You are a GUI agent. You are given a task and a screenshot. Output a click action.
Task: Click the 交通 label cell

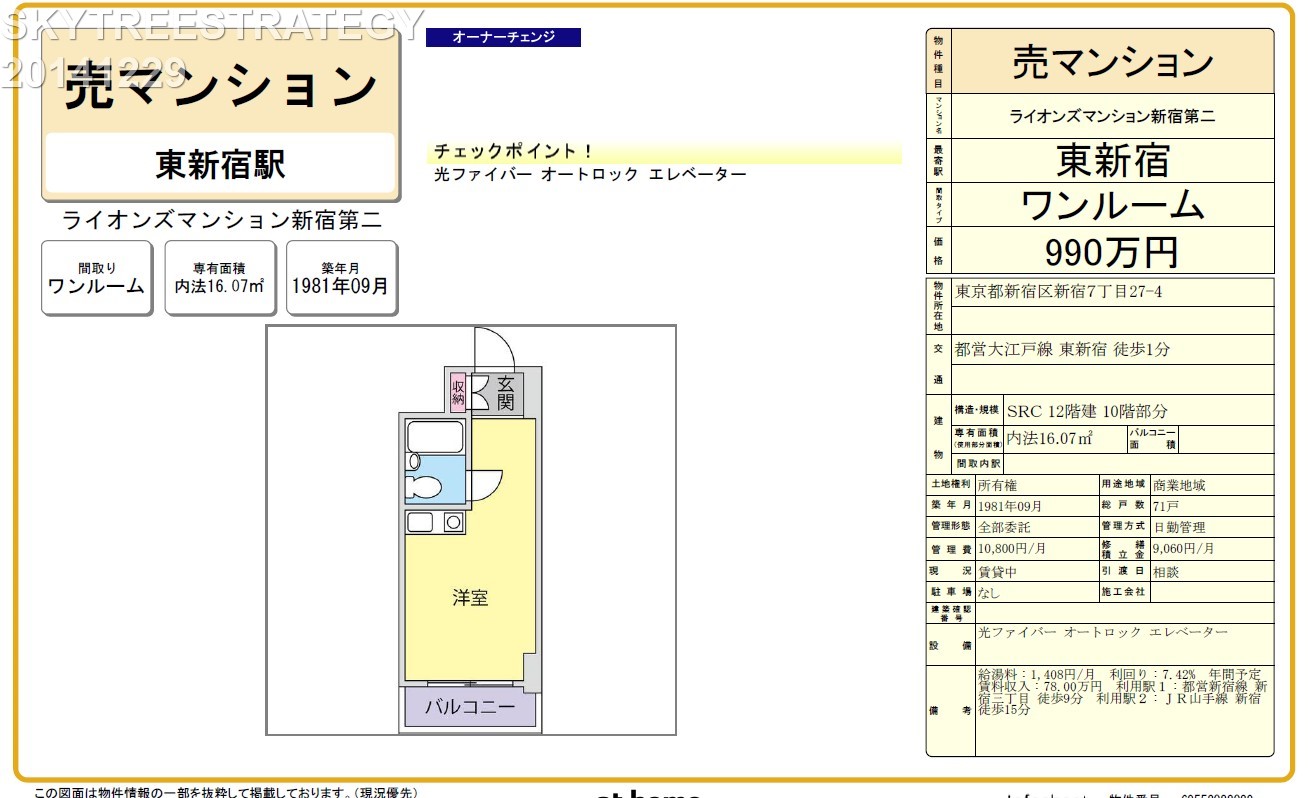pyautogui.click(x=938, y=365)
